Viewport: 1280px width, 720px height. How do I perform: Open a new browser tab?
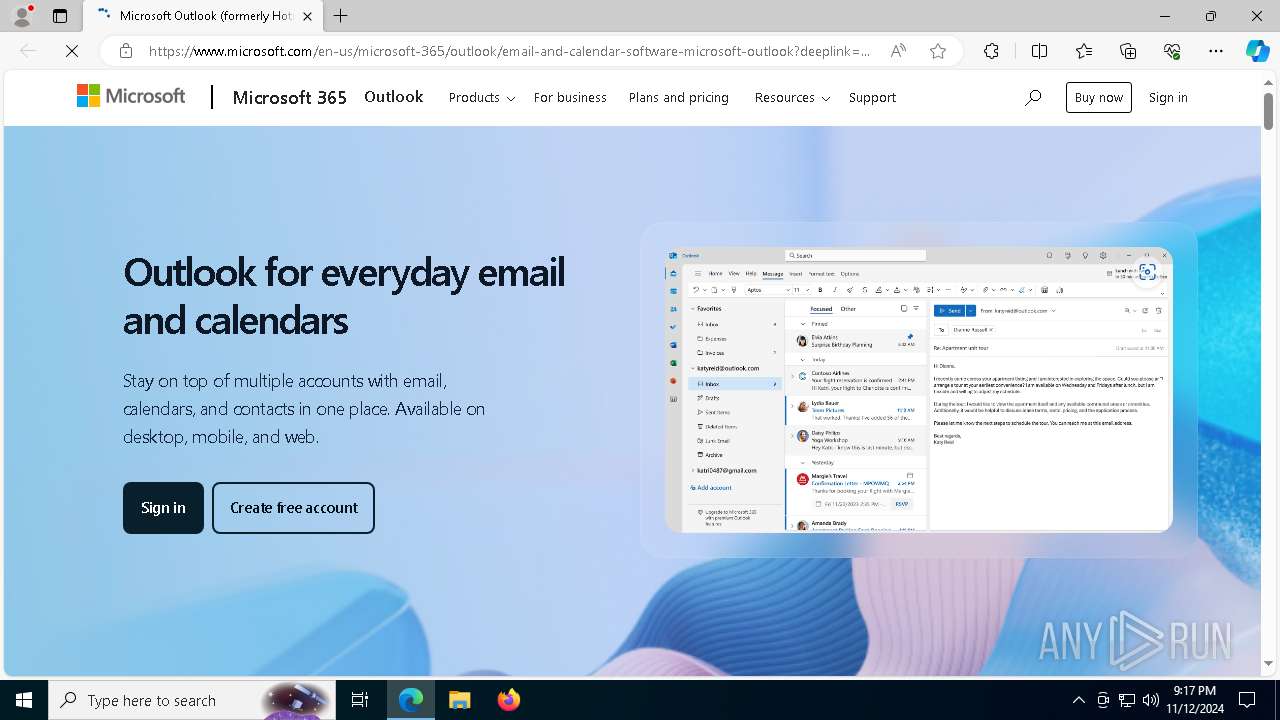(341, 16)
